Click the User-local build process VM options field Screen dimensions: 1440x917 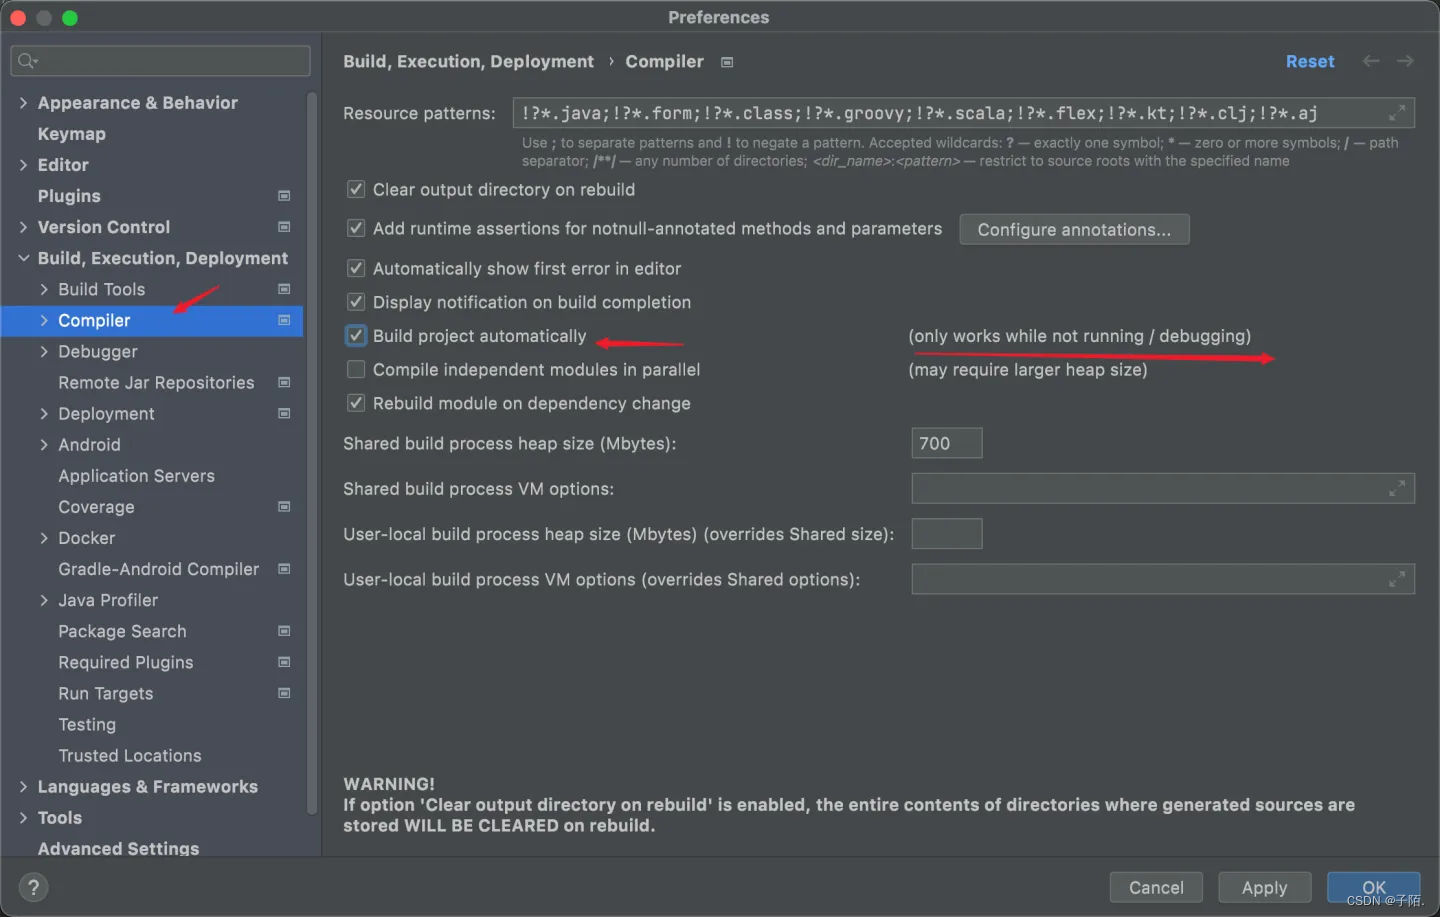(x=1163, y=579)
